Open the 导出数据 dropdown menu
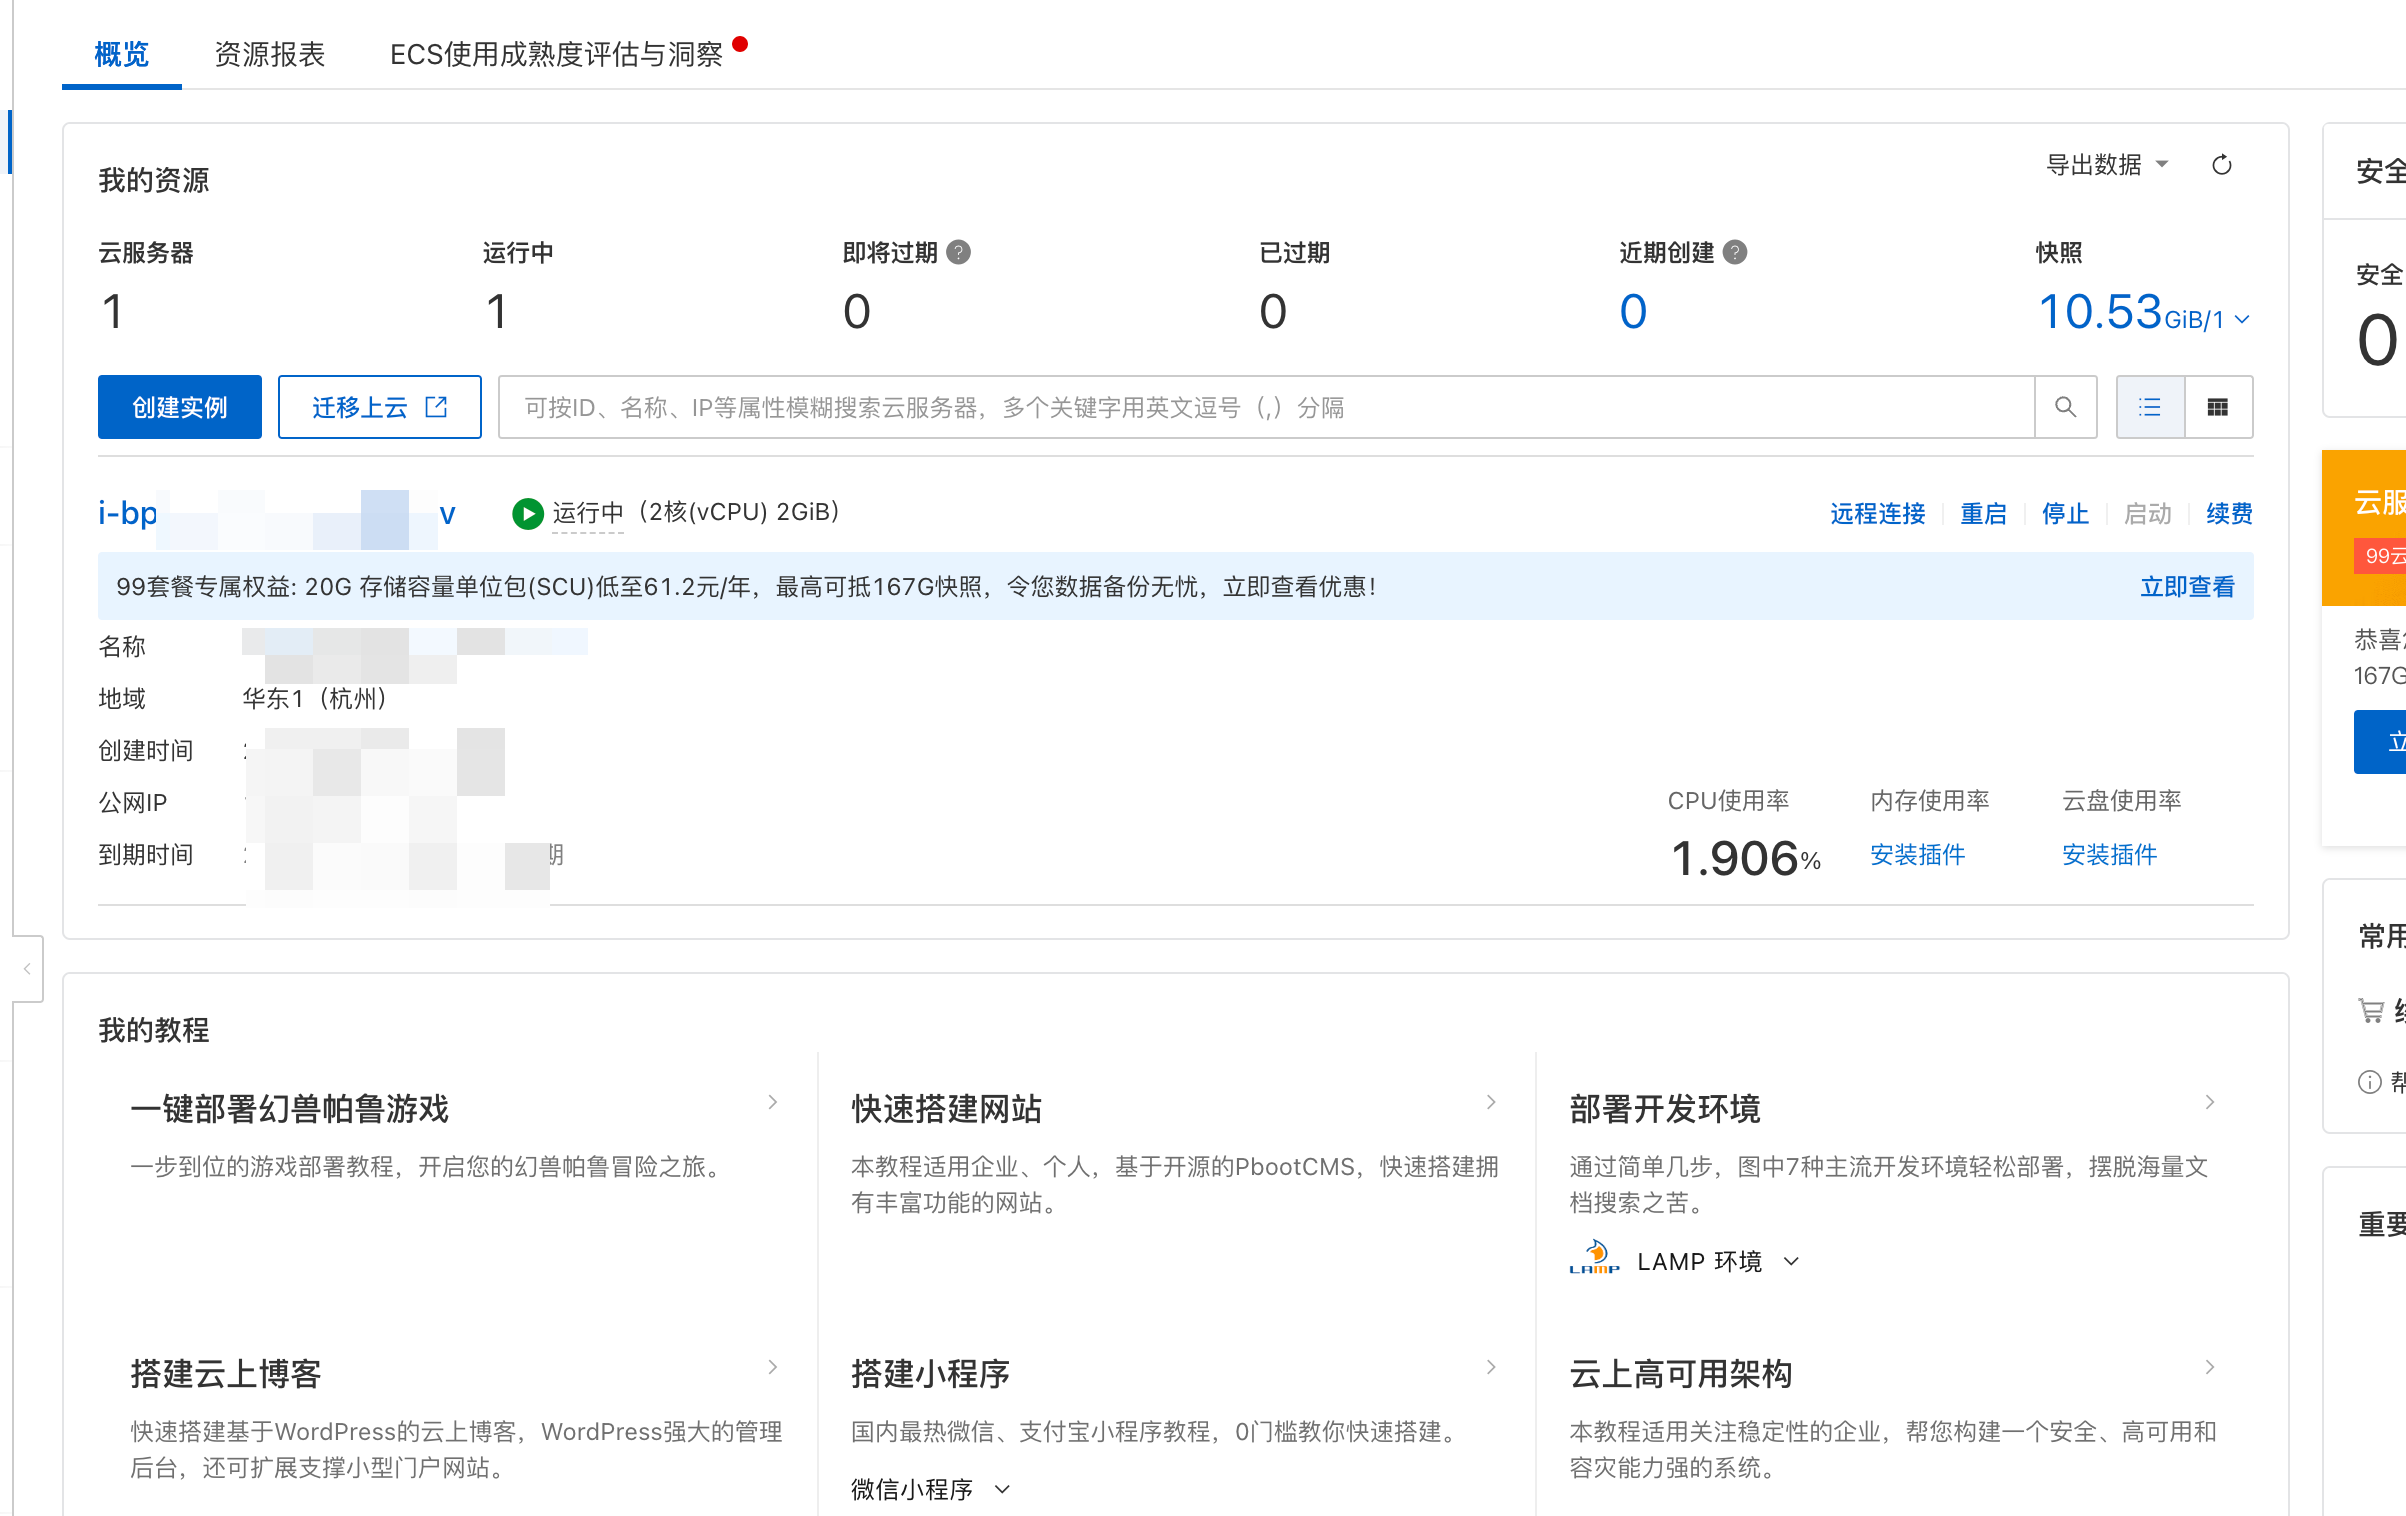Screen dimensions: 2406x1516 (2106, 165)
